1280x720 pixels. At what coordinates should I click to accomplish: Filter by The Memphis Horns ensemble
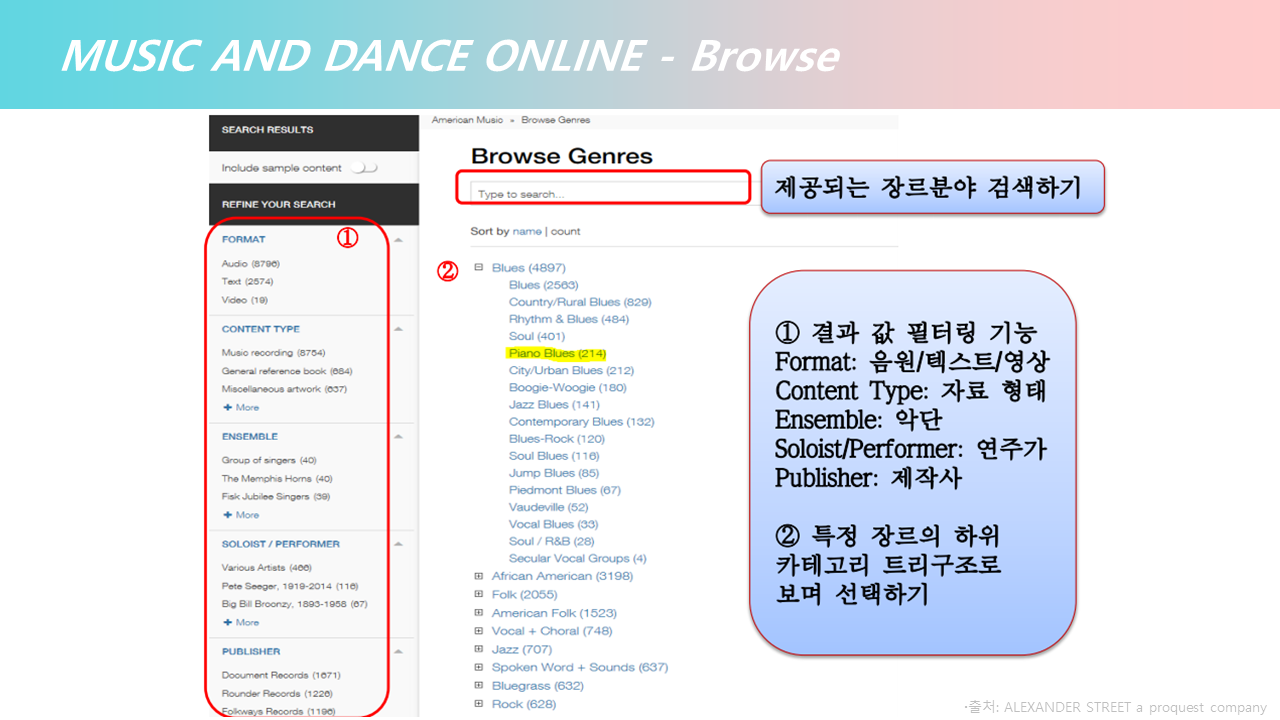click(277, 479)
